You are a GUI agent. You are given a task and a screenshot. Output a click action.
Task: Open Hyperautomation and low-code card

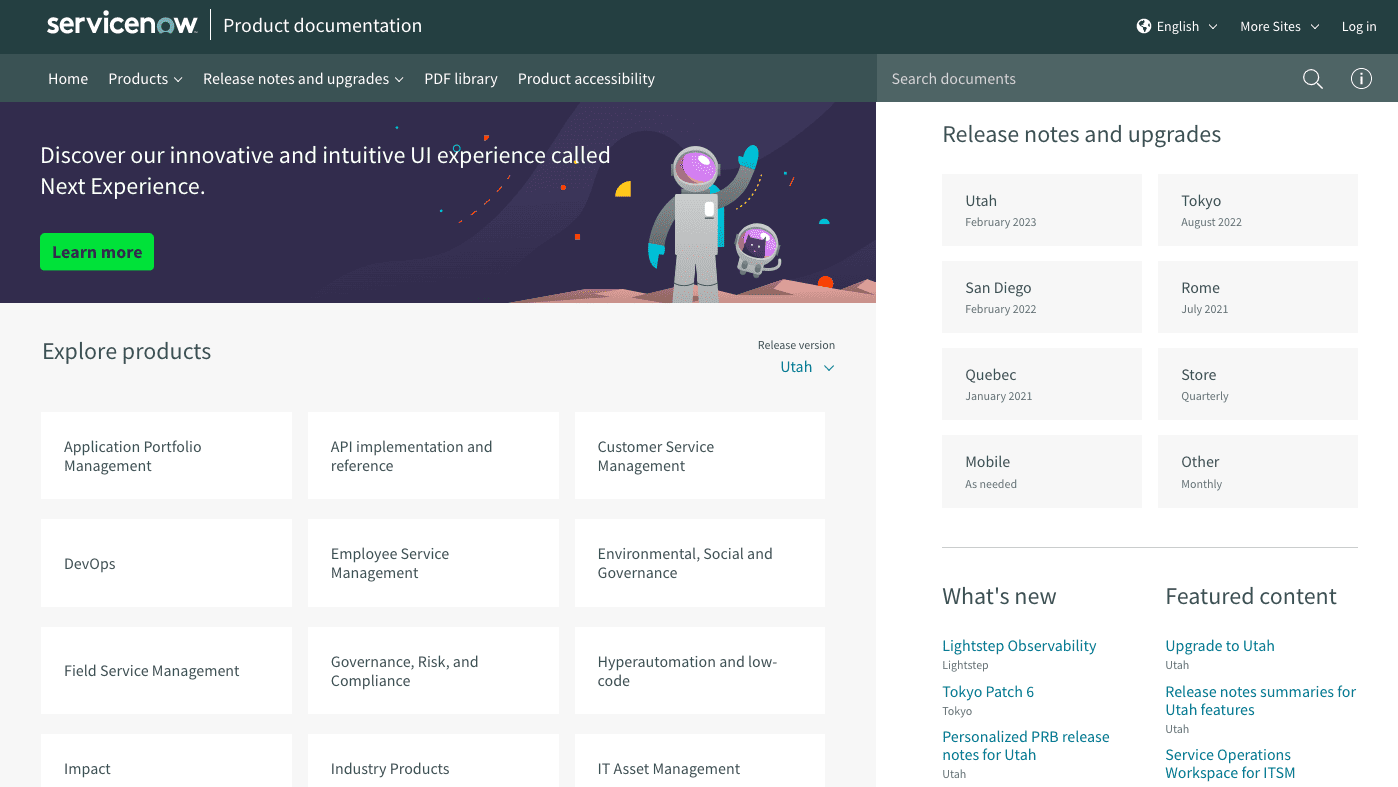(x=700, y=671)
